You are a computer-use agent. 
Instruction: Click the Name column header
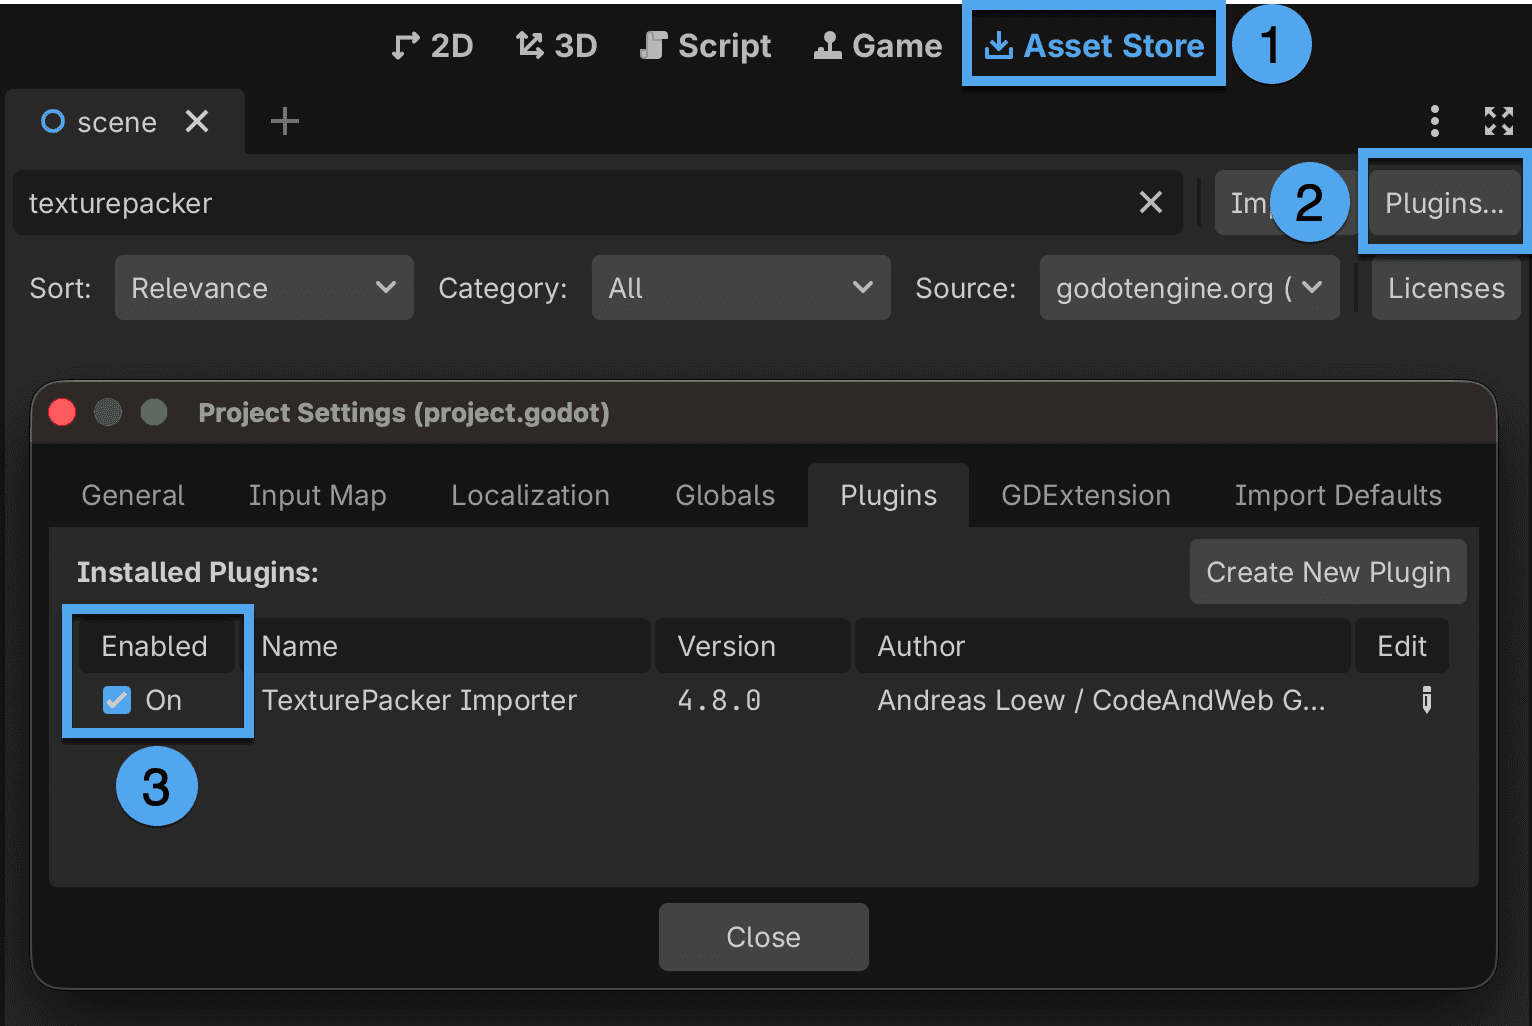pyautogui.click(x=445, y=646)
